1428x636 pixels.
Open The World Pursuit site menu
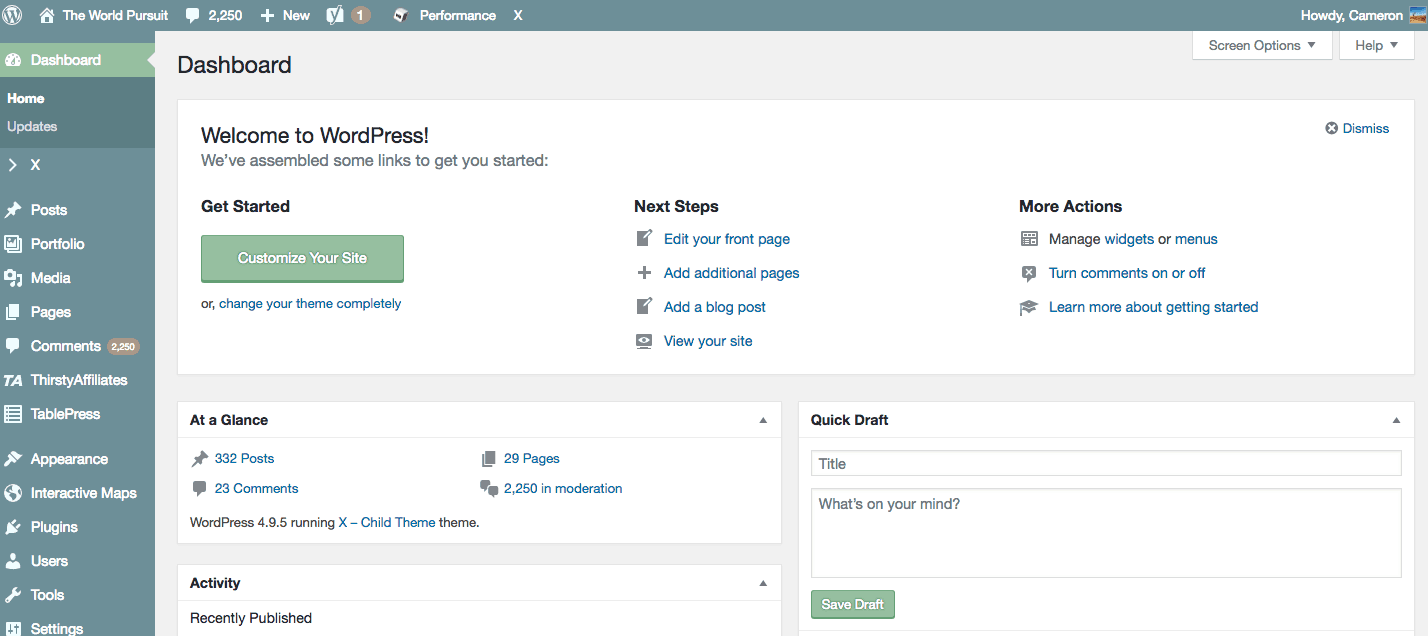104,15
